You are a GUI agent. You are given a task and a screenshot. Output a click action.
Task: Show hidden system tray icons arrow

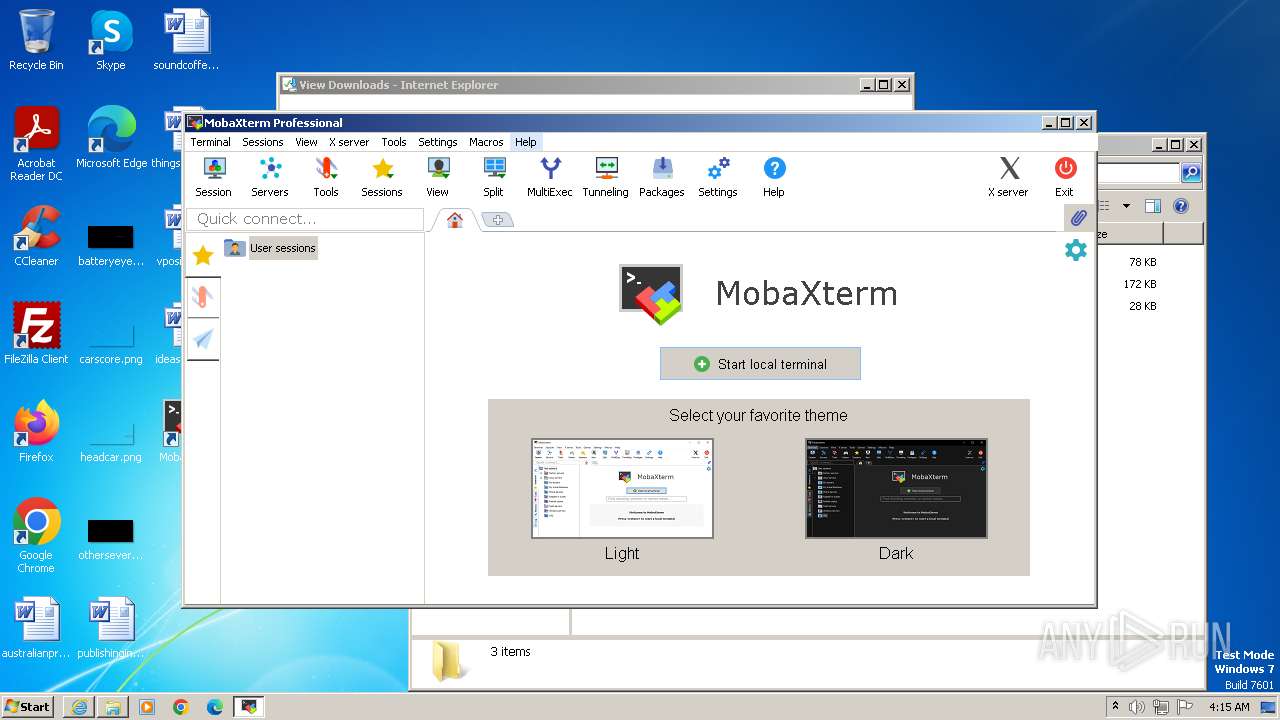pyautogui.click(x=1113, y=707)
